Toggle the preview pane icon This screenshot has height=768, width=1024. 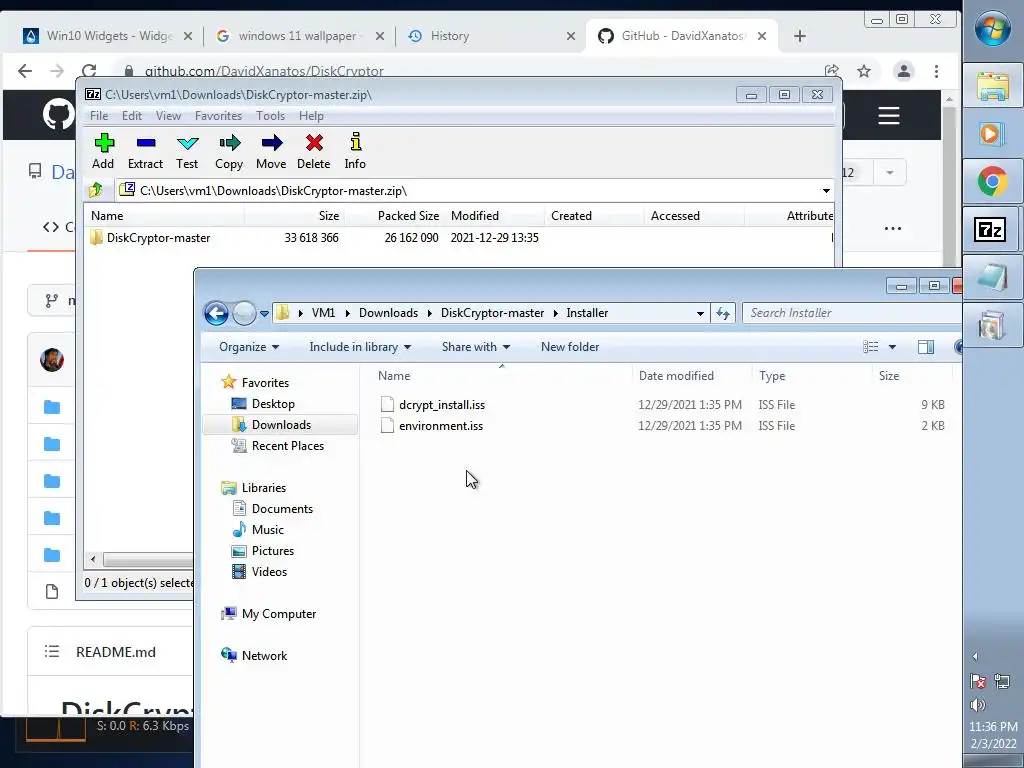pyautogui.click(x=926, y=347)
